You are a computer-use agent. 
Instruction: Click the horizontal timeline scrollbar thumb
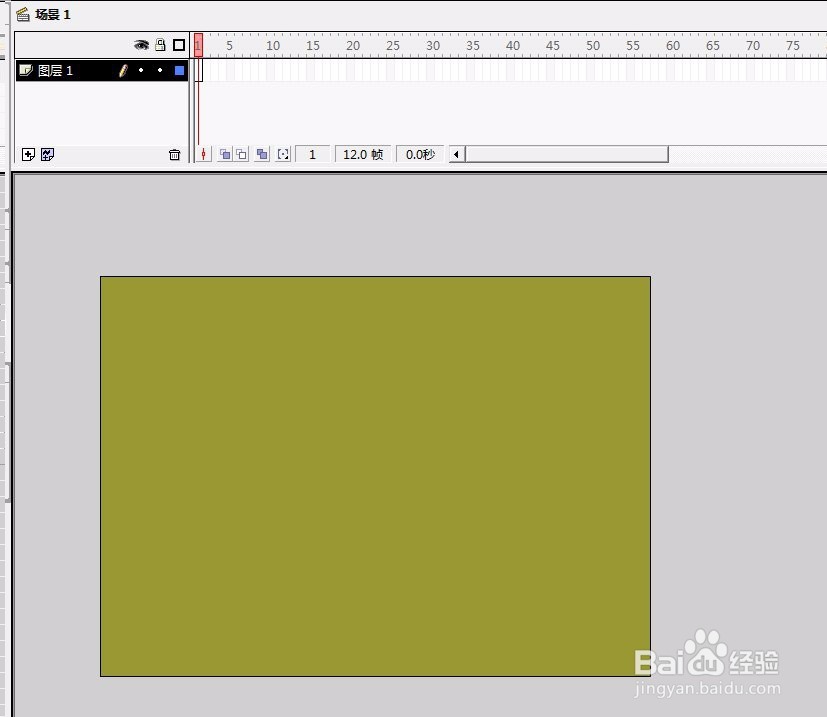coord(566,155)
